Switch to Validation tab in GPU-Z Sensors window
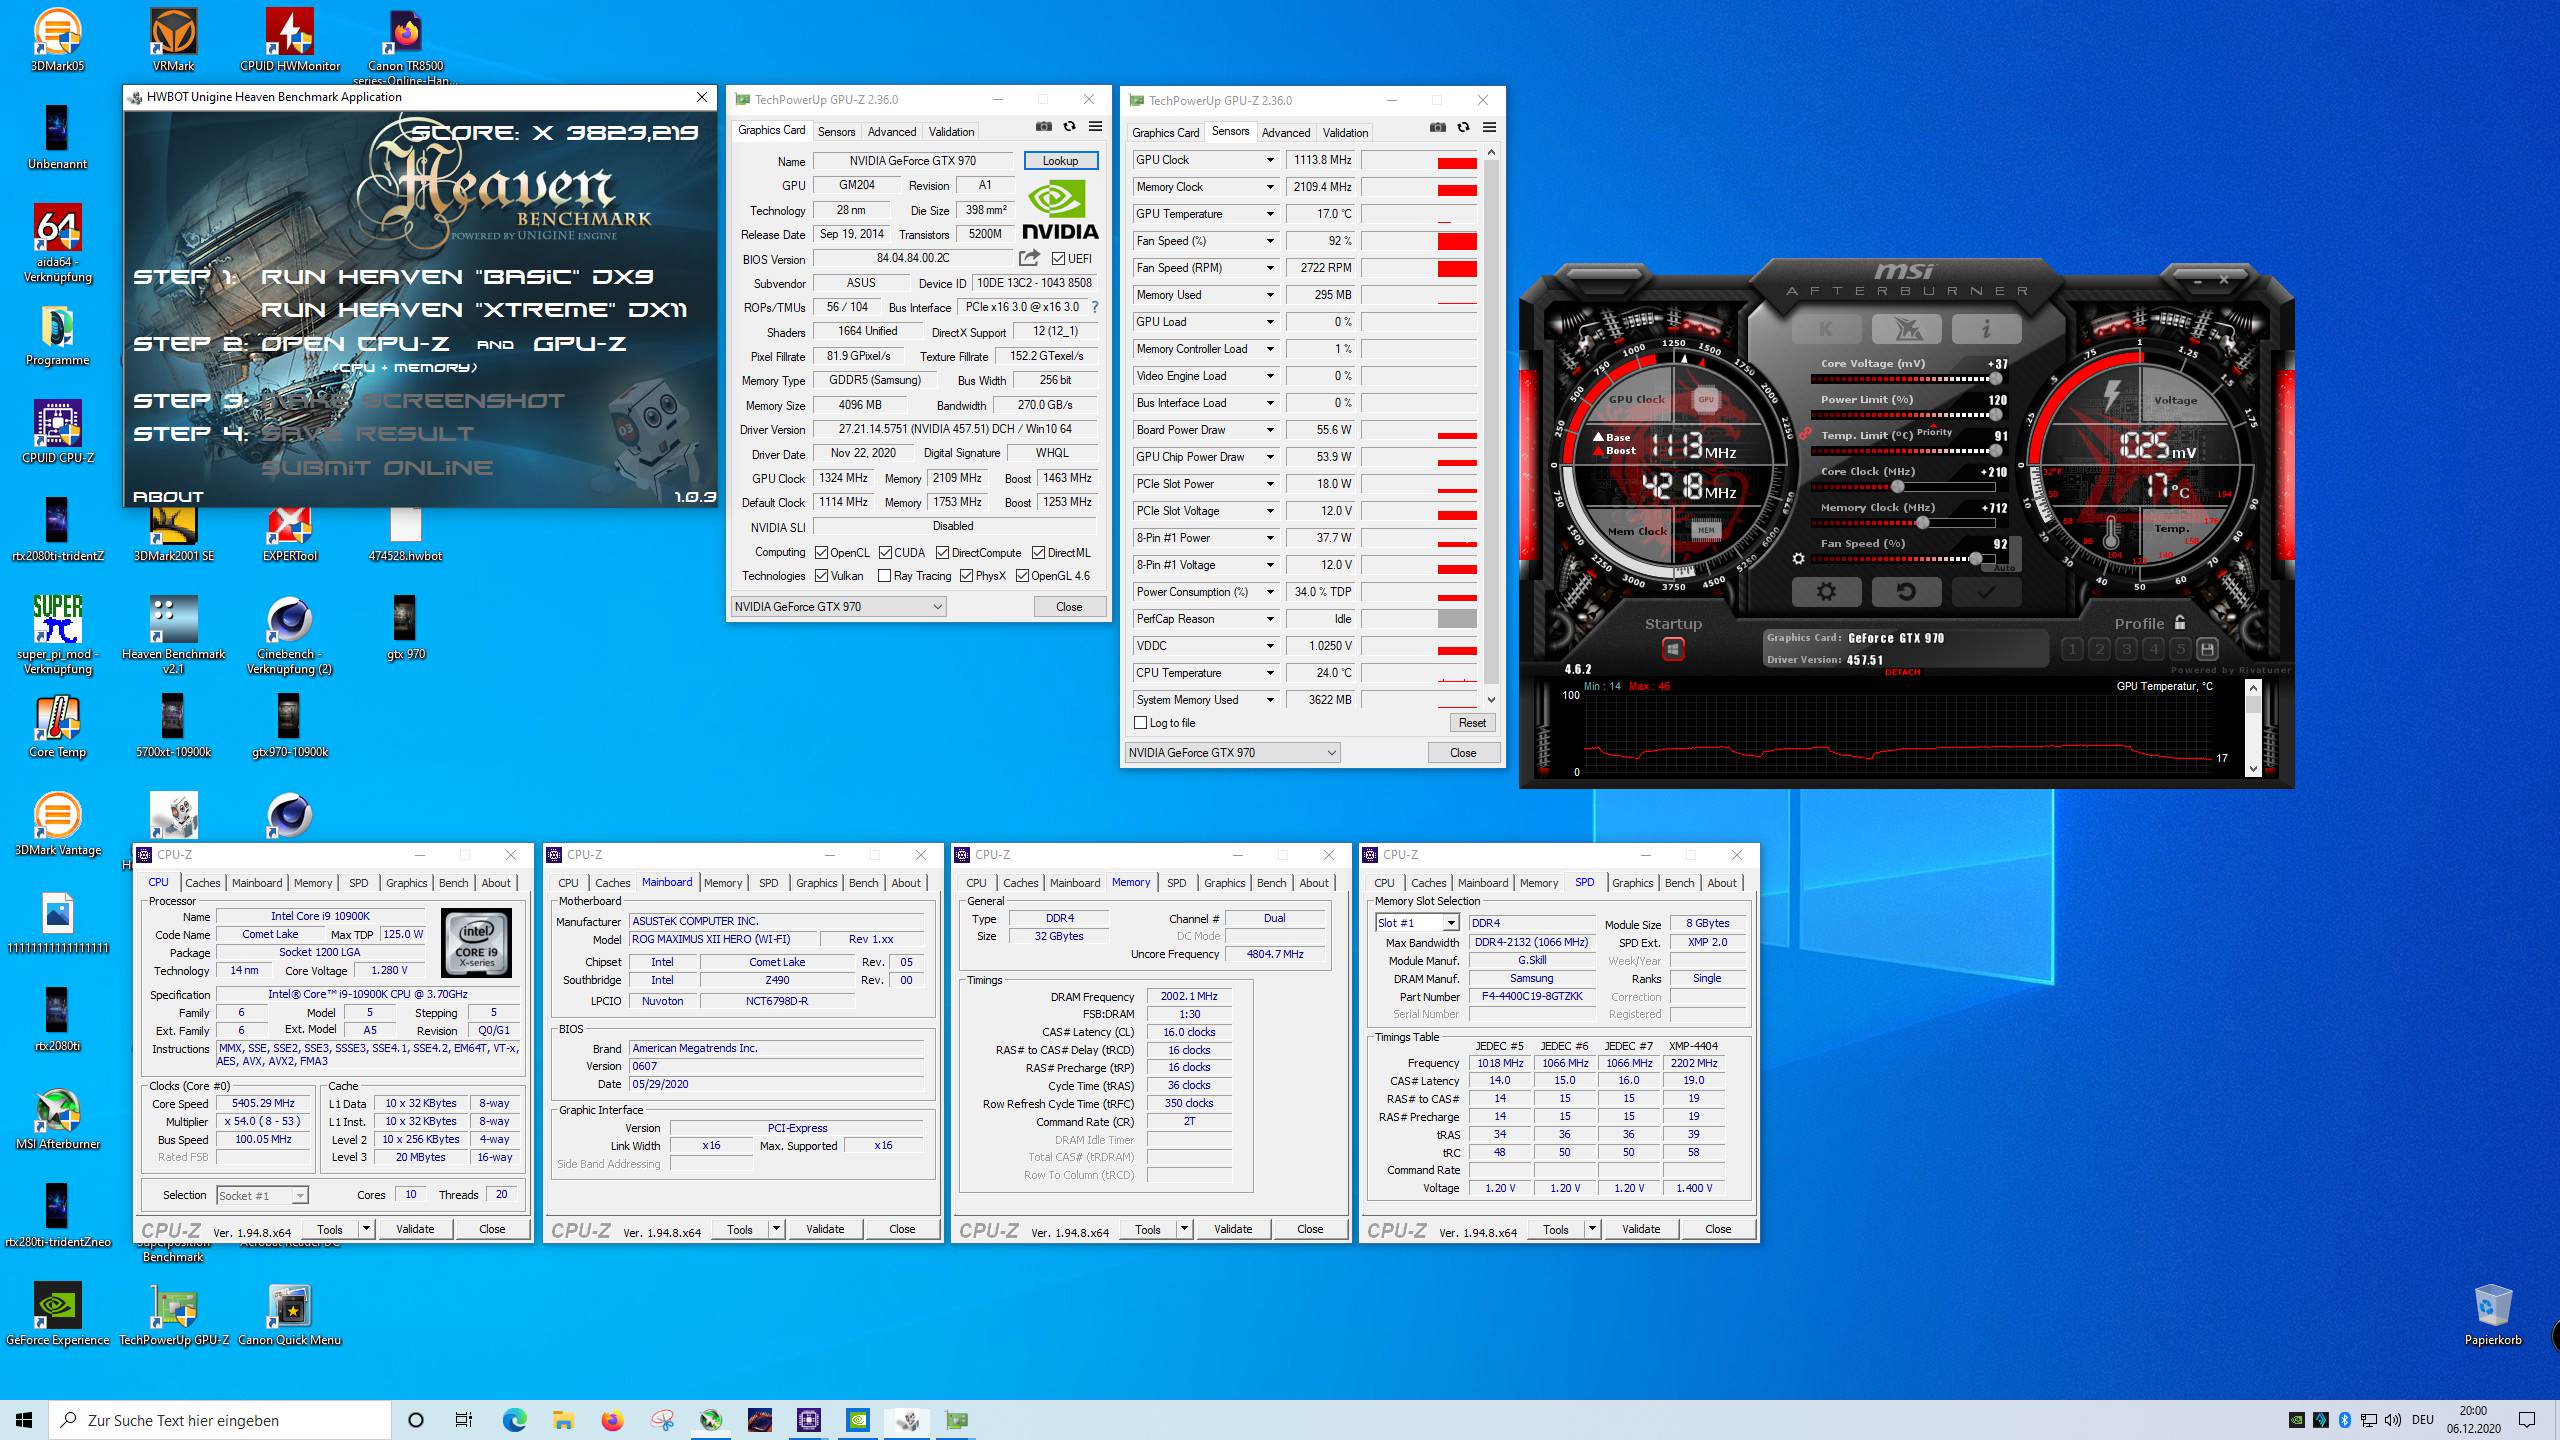This screenshot has height=1440, width=2560. point(1345,133)
